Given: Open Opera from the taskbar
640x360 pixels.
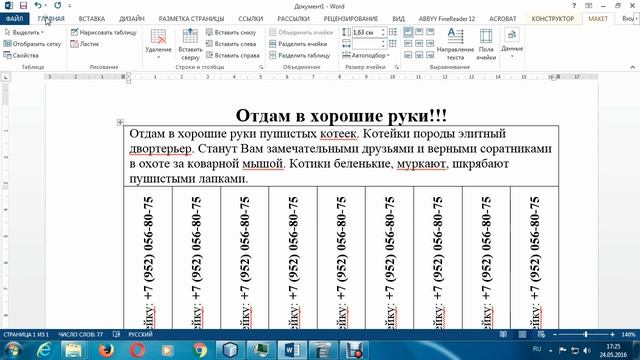Looking at the screenshot, I should pyautogui.click(x=137, y=350).
